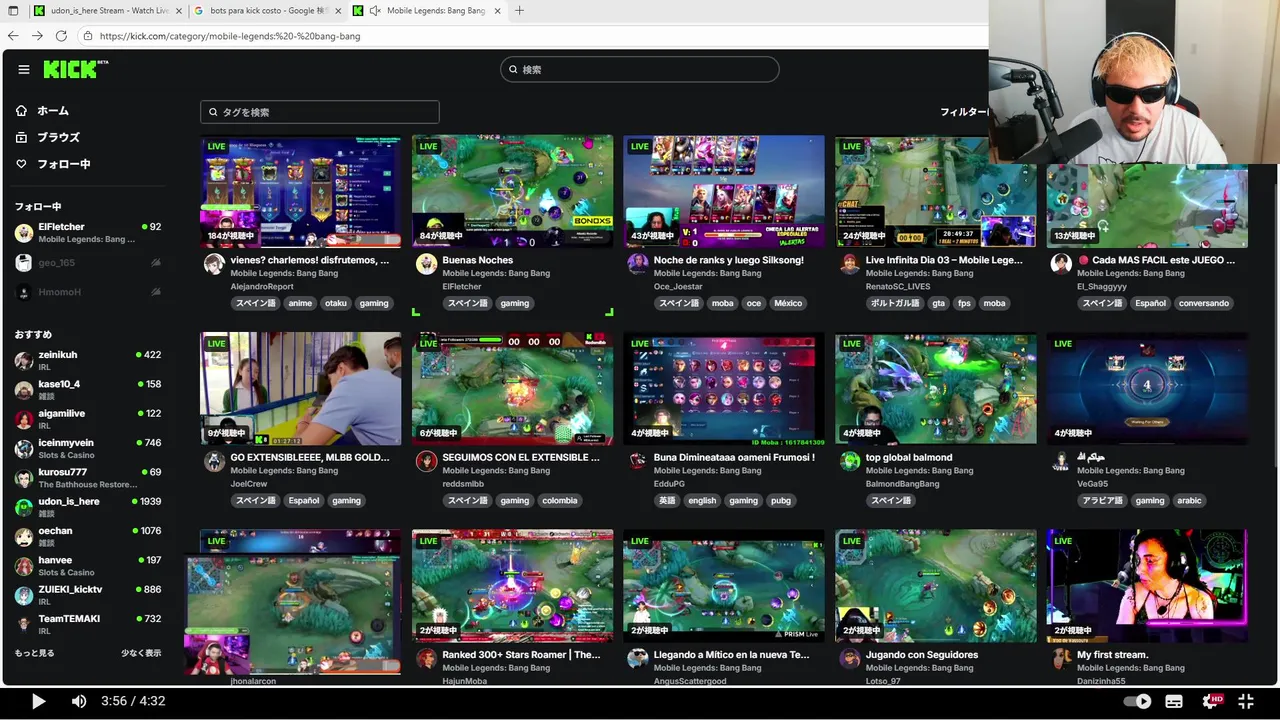1280x720 pixels.
Task: Click the pubg tag under EdduPG
Action: (x=780, y=501)
